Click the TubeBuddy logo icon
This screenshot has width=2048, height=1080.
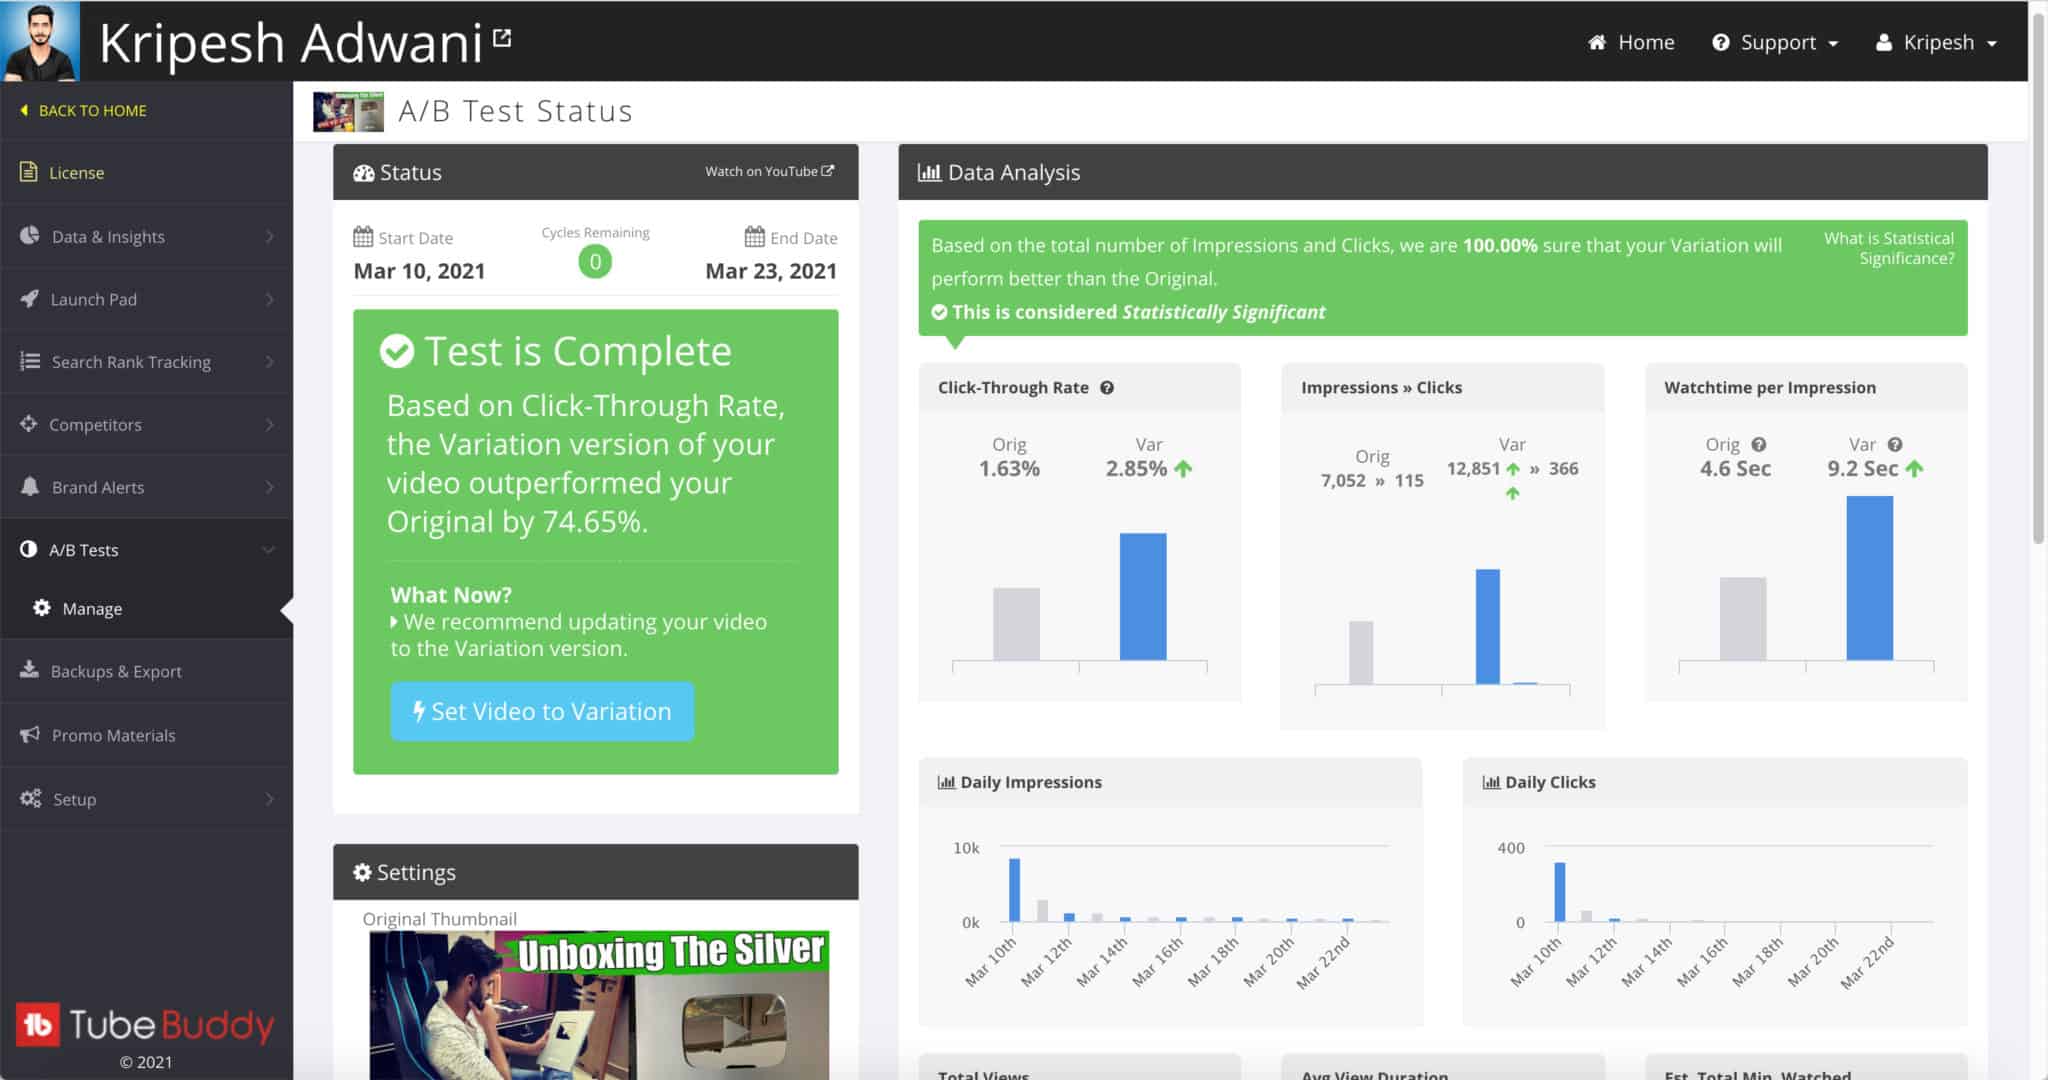click(38, 1024)
